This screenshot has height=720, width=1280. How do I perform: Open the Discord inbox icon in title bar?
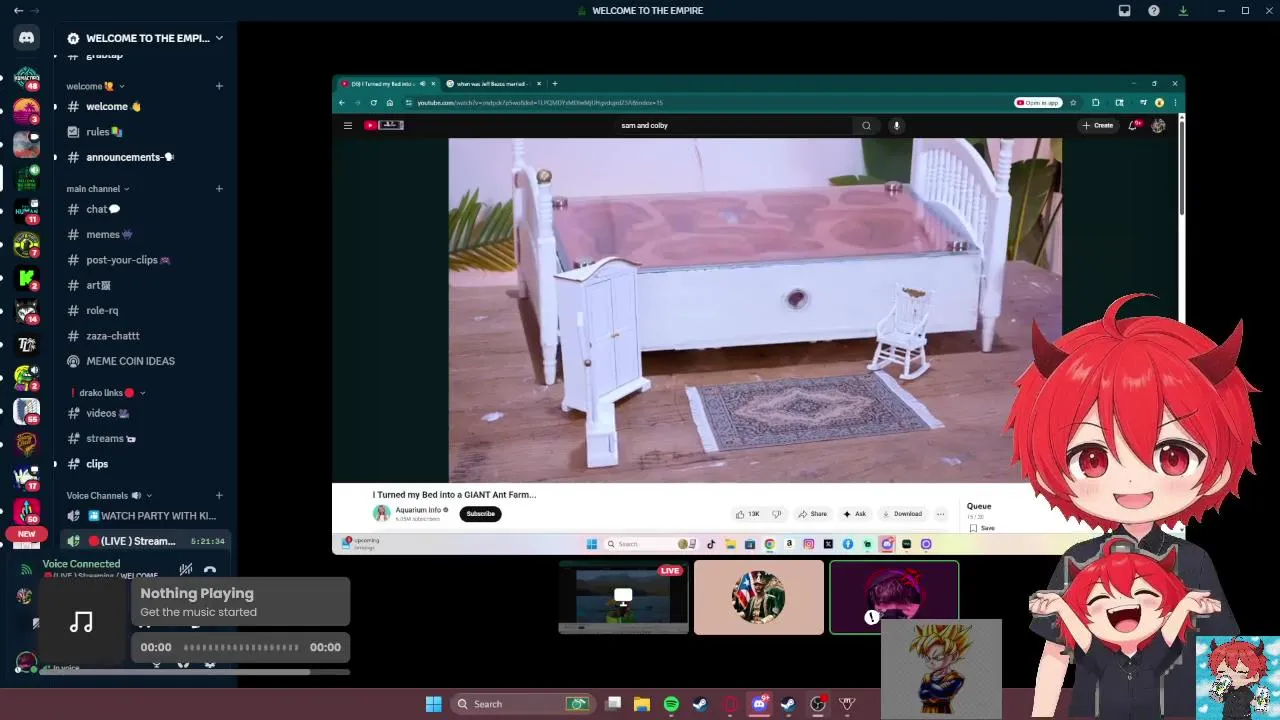tap(1124, 10)
